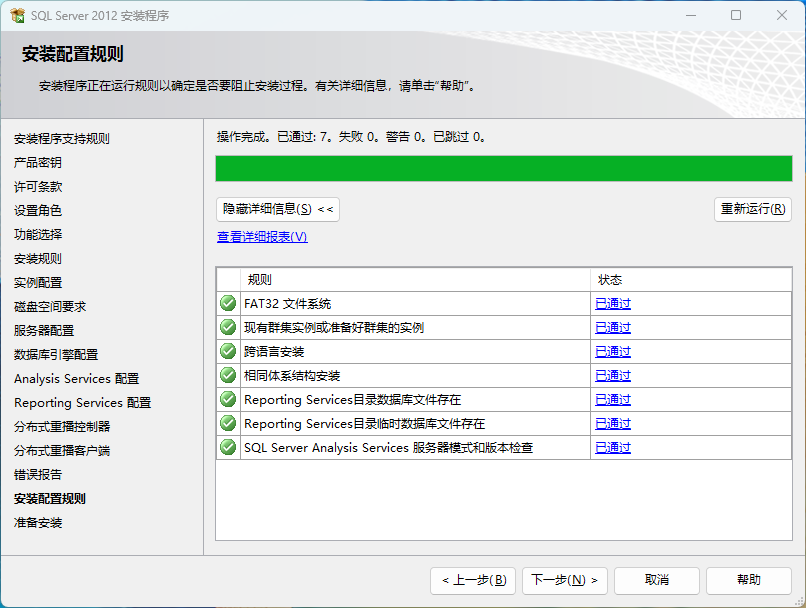
Task: Click rule text Reporting Services目录临时数据库文件存在
Action: [364, 423]
